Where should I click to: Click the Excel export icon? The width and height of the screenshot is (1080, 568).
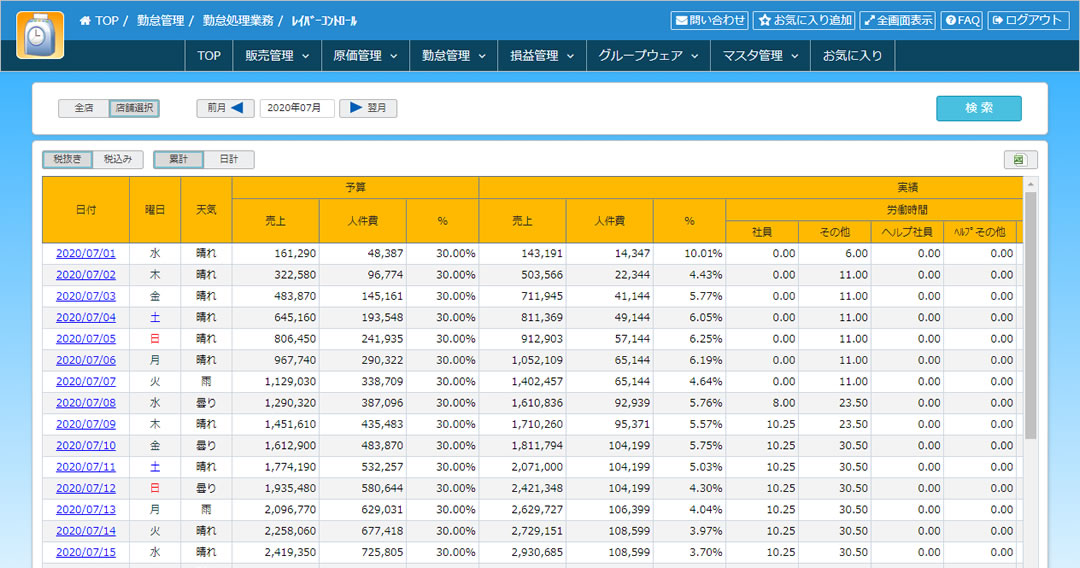coord(1020,160)
